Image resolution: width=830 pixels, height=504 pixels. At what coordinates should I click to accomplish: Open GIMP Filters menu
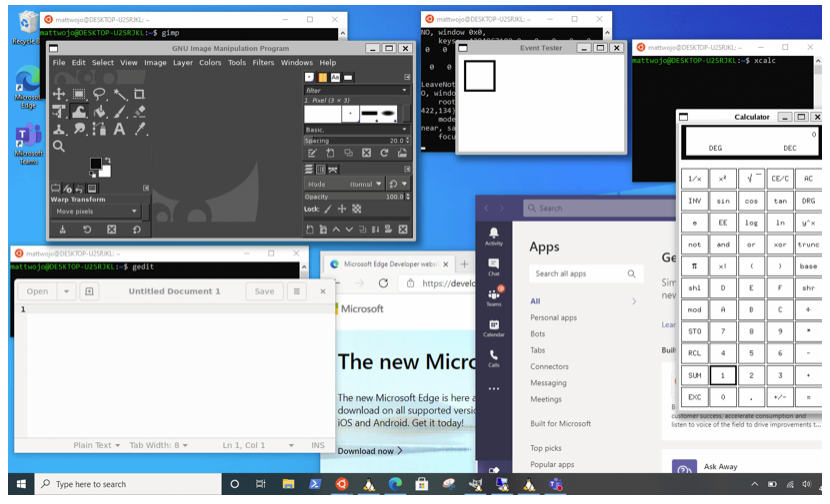(263, 62)
